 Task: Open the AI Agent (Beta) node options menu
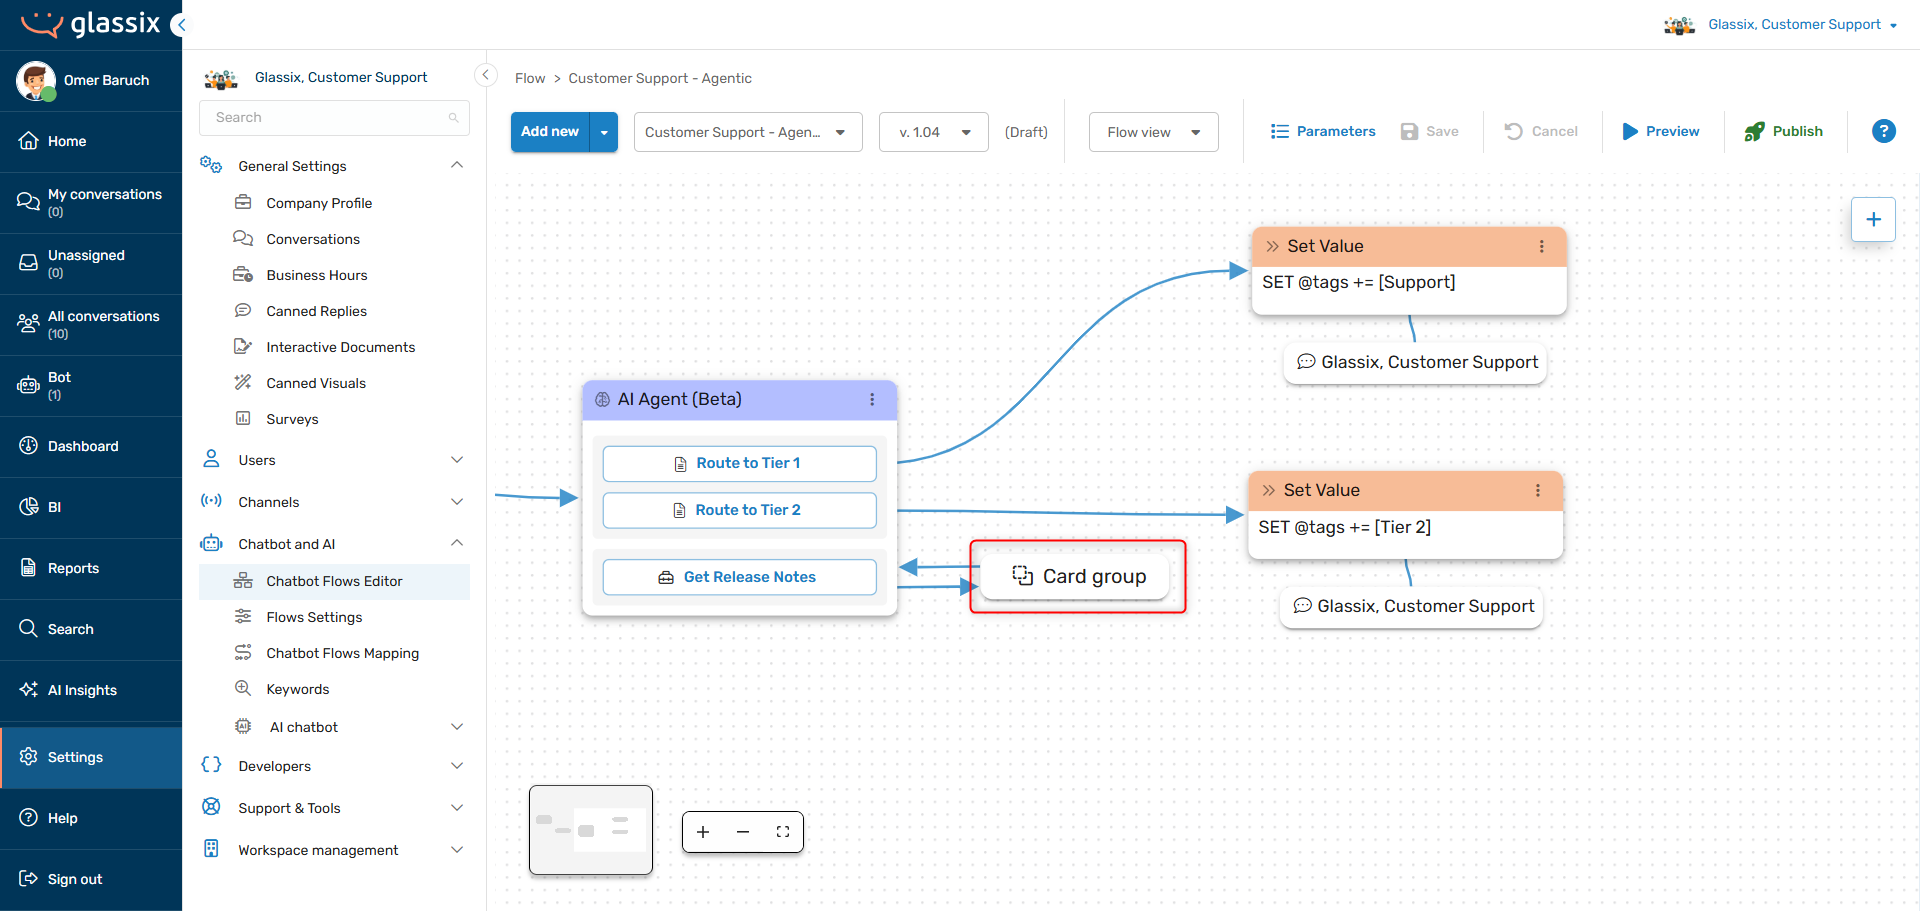(x=872, y=399)
